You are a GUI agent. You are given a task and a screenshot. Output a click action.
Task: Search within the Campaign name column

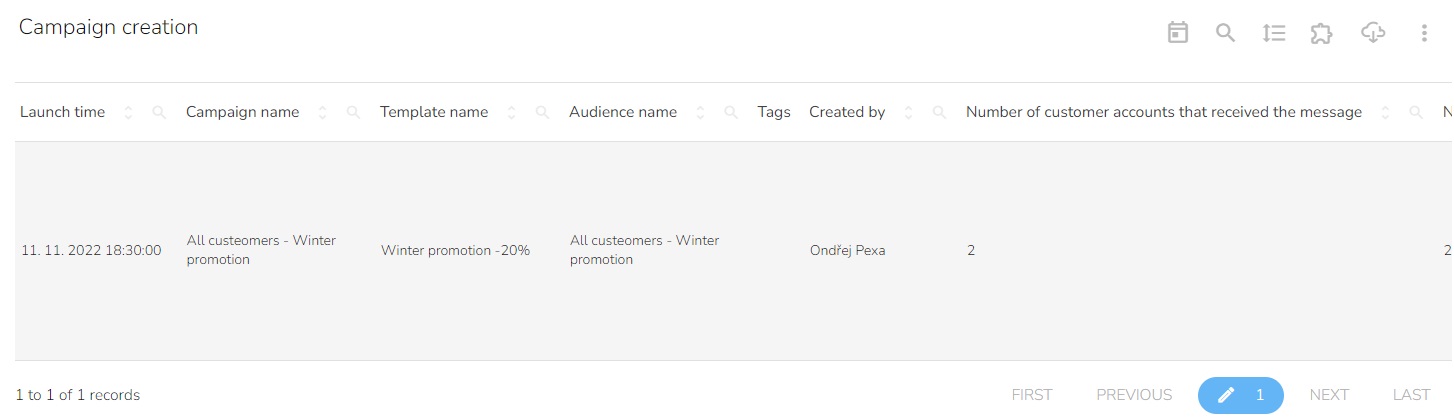coord(353,113)
